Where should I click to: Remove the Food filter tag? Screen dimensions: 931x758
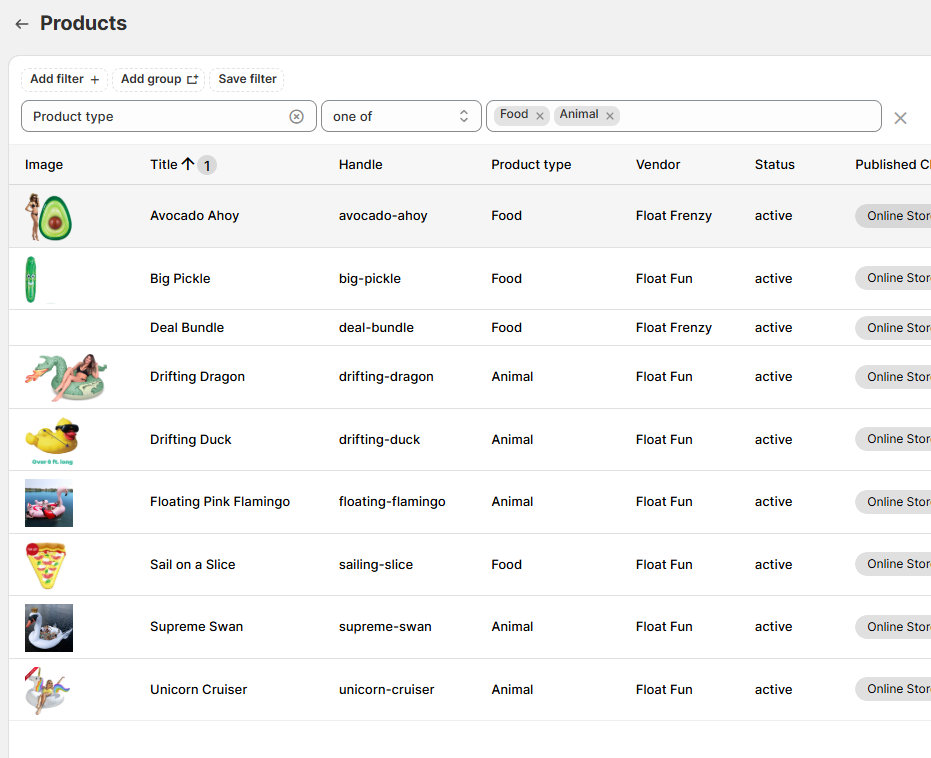540,116
